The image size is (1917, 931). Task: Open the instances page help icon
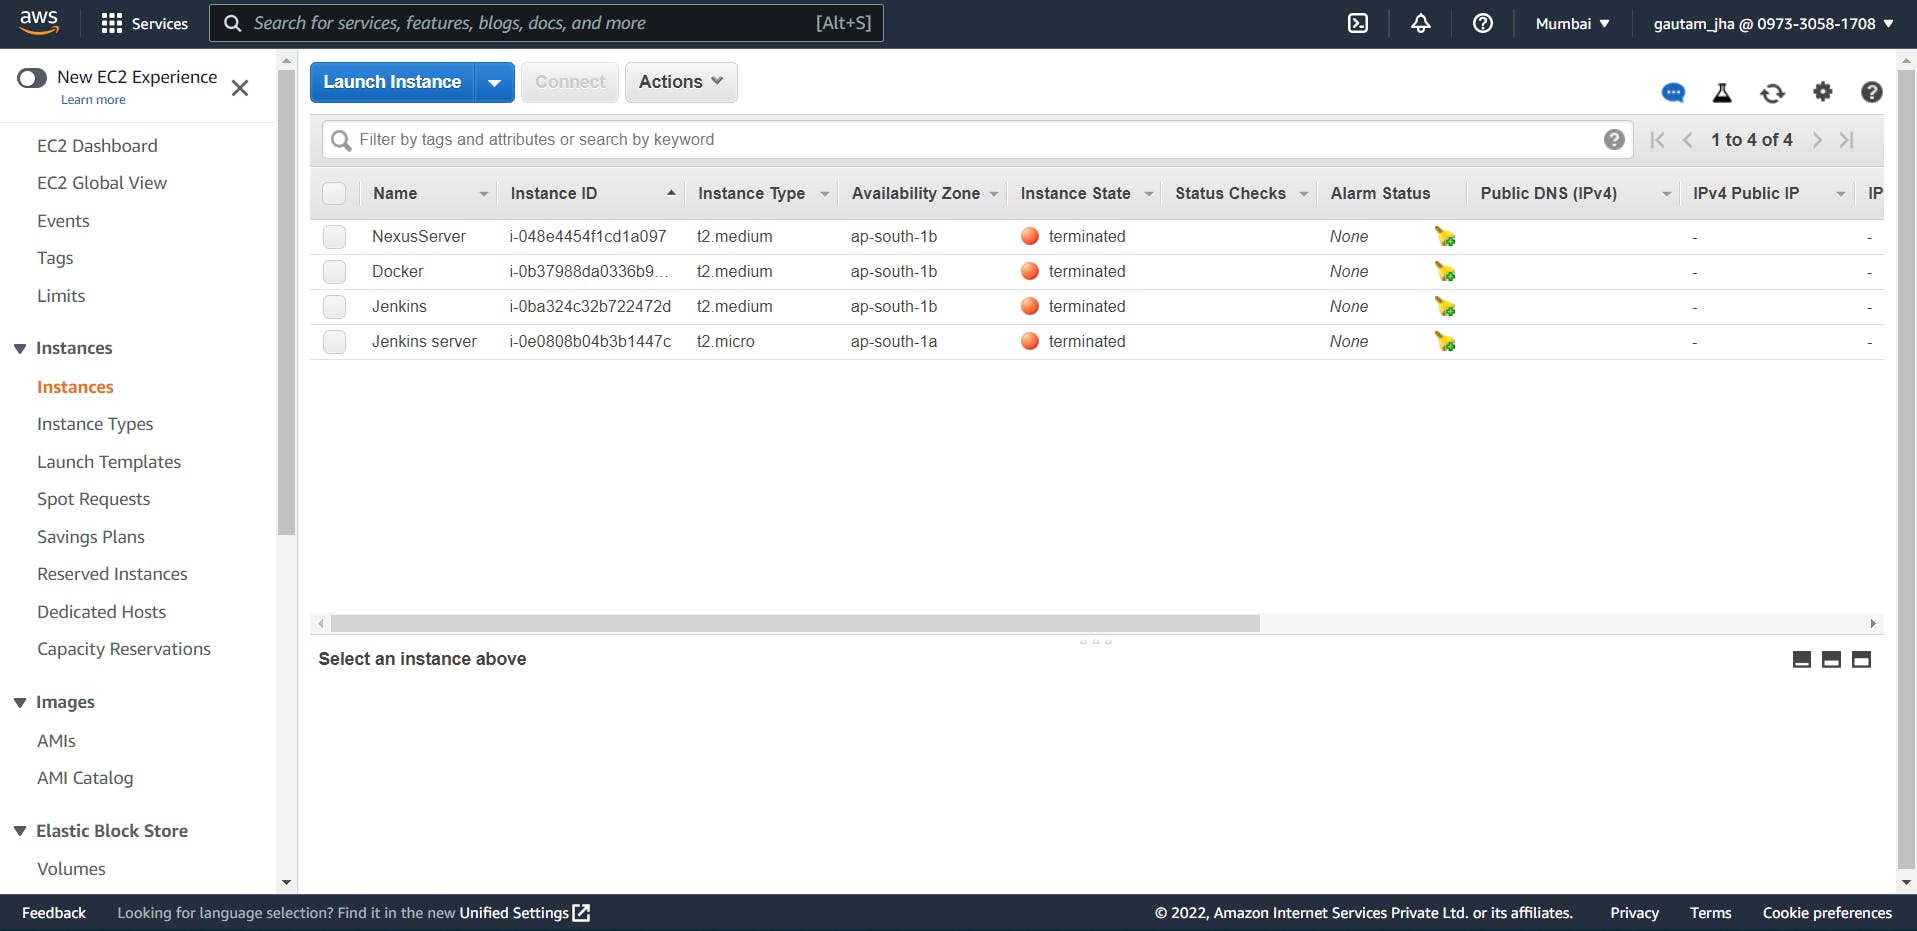1872,92
